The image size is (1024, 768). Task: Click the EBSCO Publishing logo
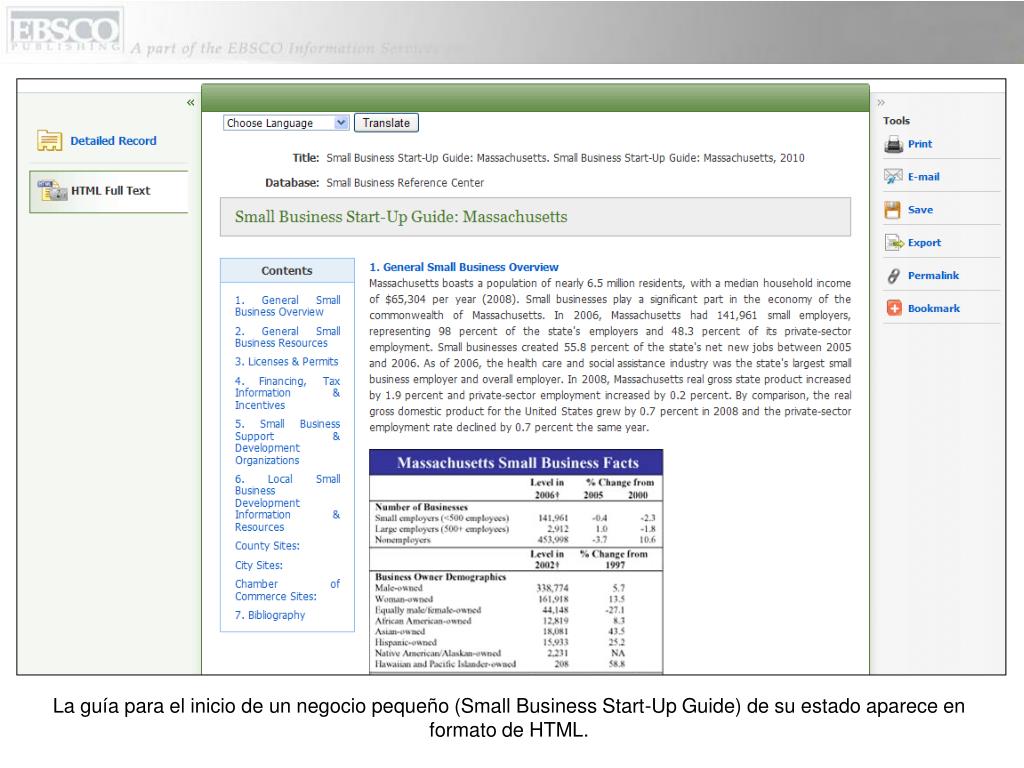[x=64, y=31]
